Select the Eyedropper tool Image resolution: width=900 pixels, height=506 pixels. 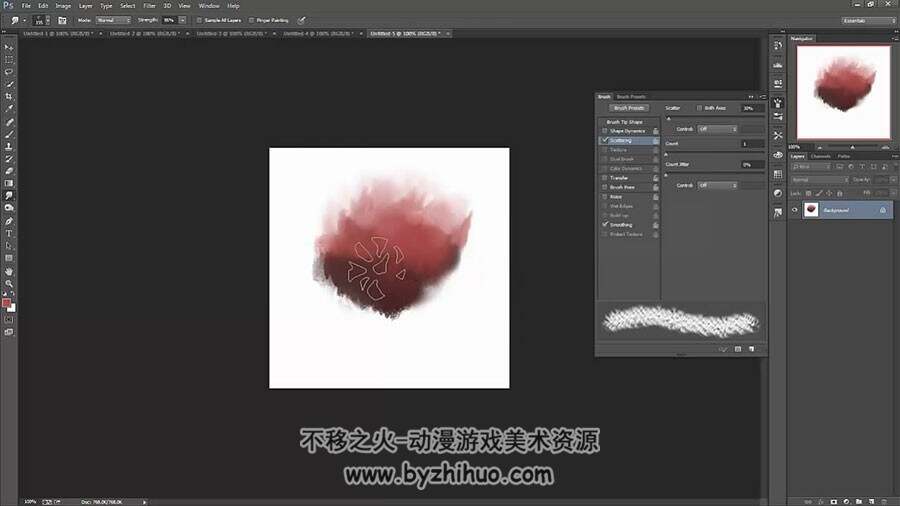pyautogui.click(x=9, y=108)
